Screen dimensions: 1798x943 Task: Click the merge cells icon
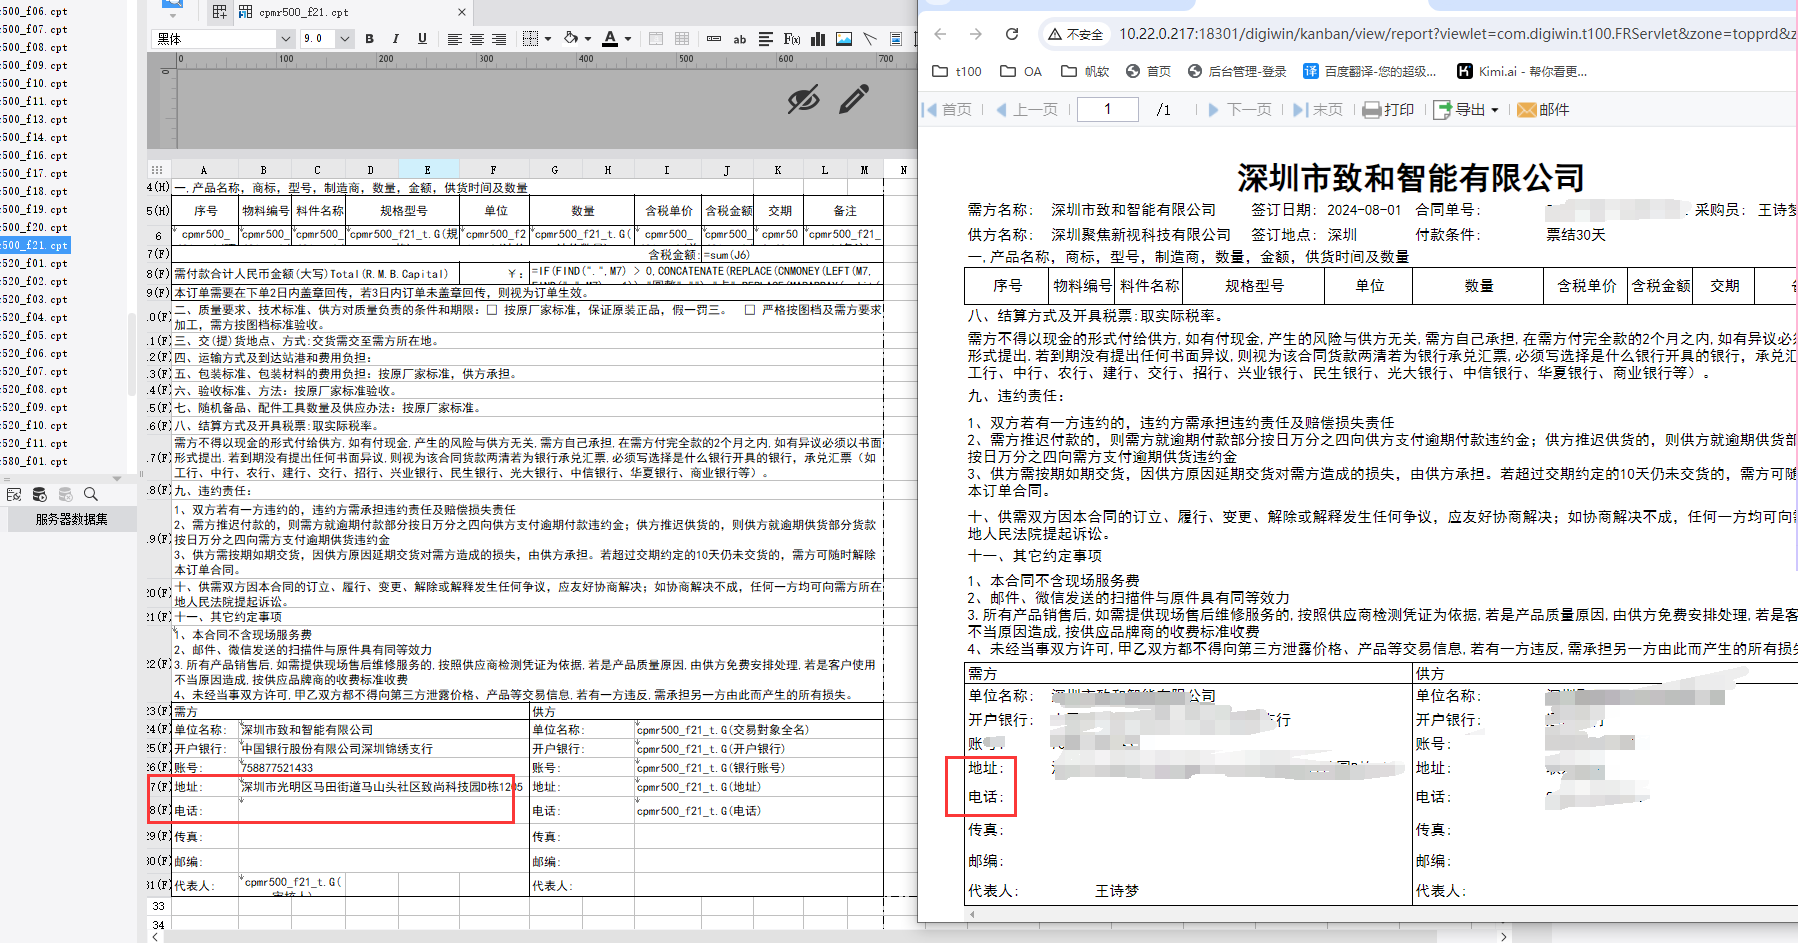pos(656,39)
